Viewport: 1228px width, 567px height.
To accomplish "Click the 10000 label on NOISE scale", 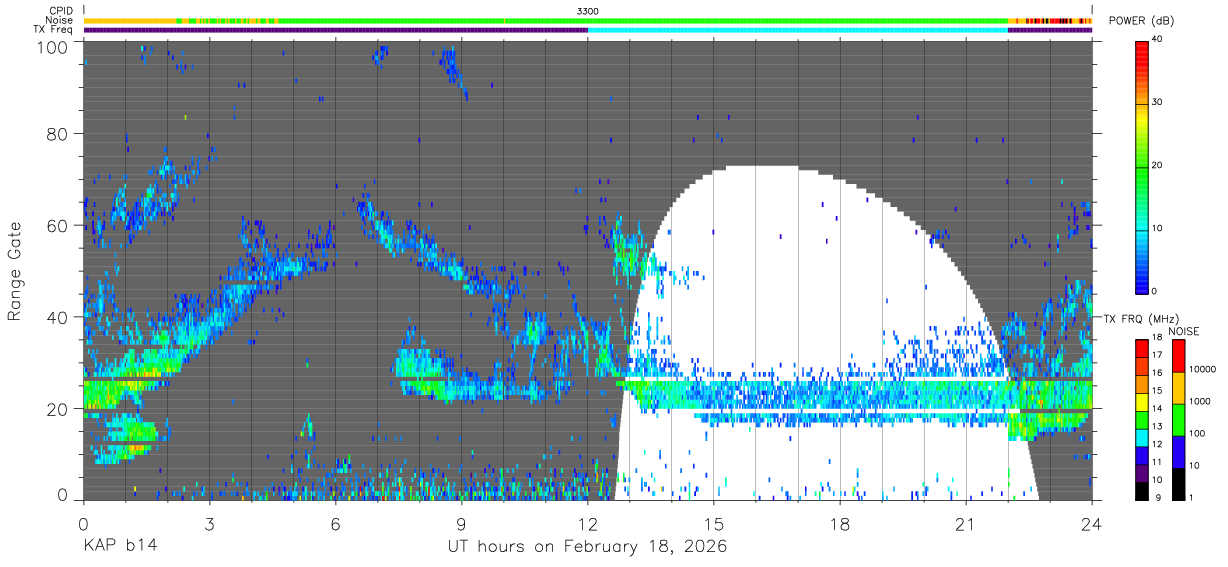I will pos(1202,369).
